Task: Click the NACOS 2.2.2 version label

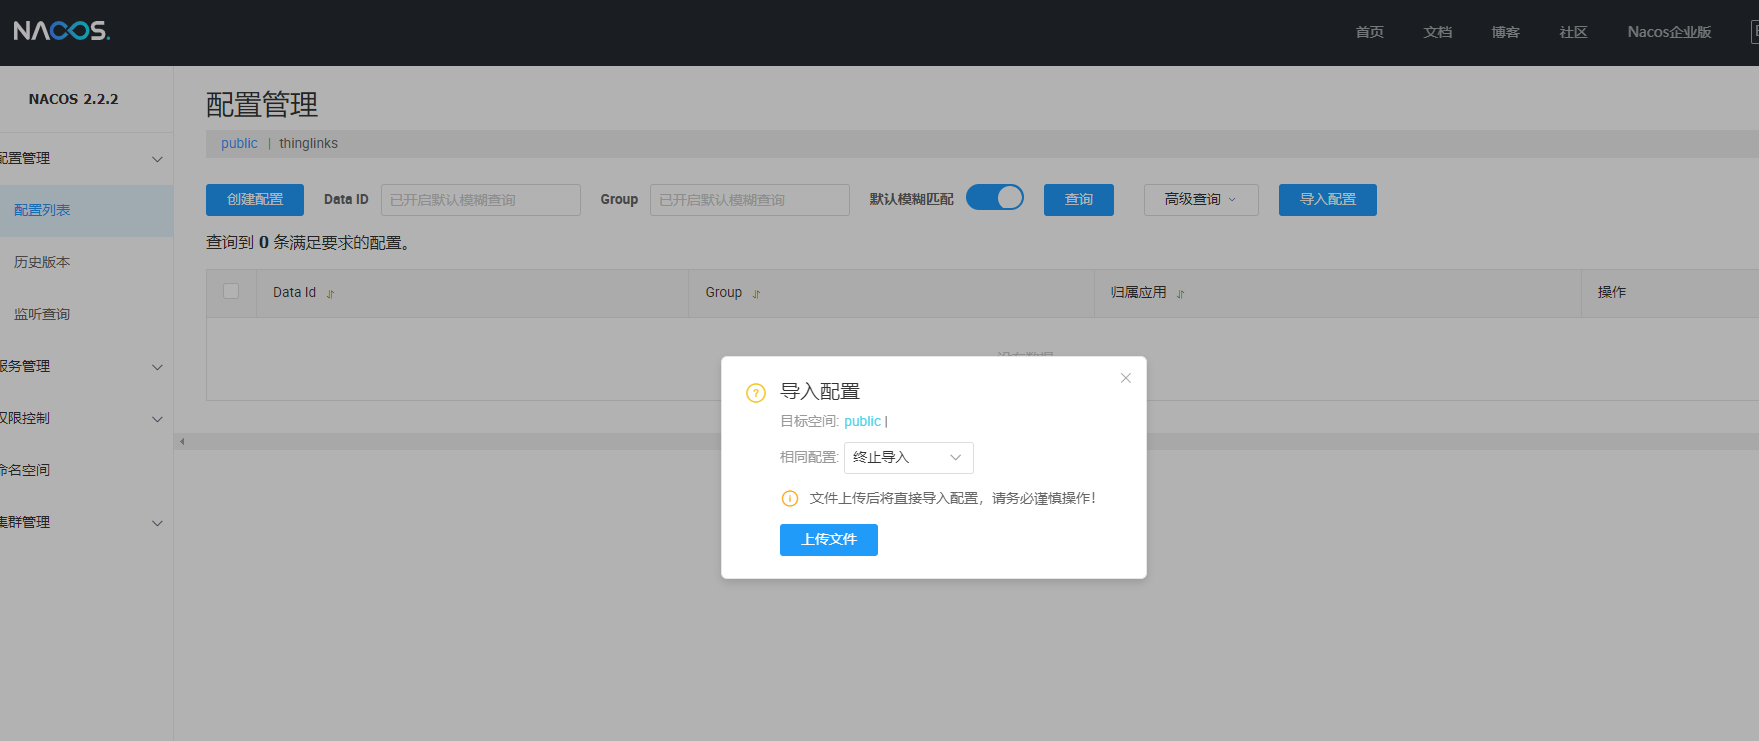Action: click(x=73, y=99)
